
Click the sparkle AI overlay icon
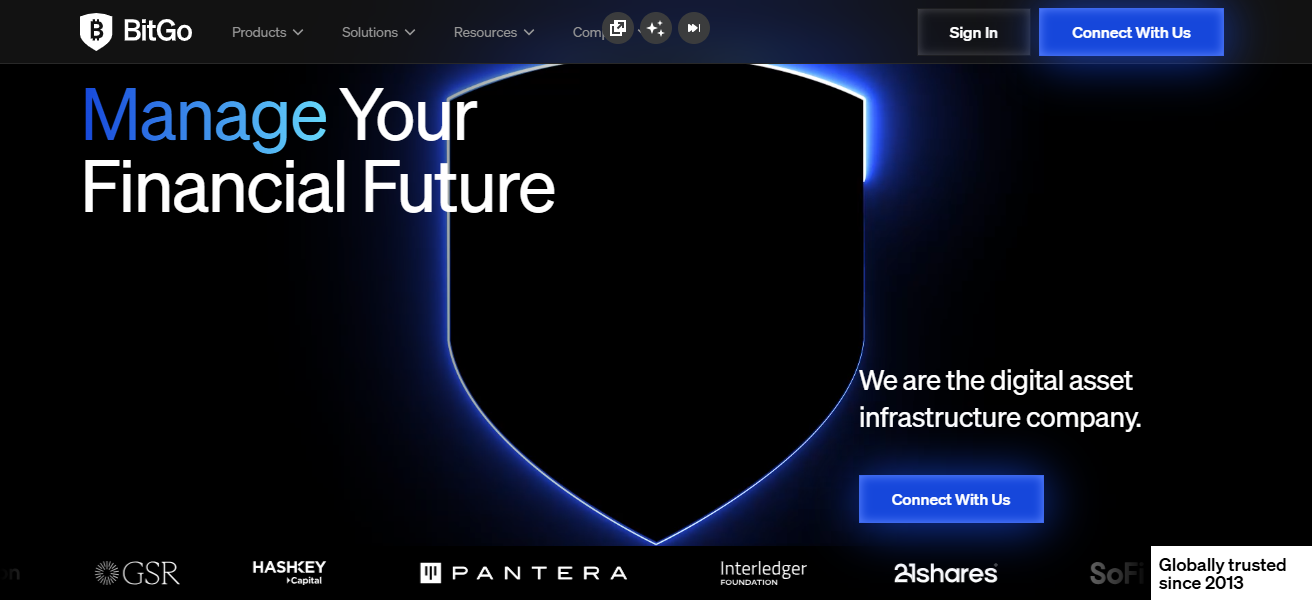(x=656, y=28)
